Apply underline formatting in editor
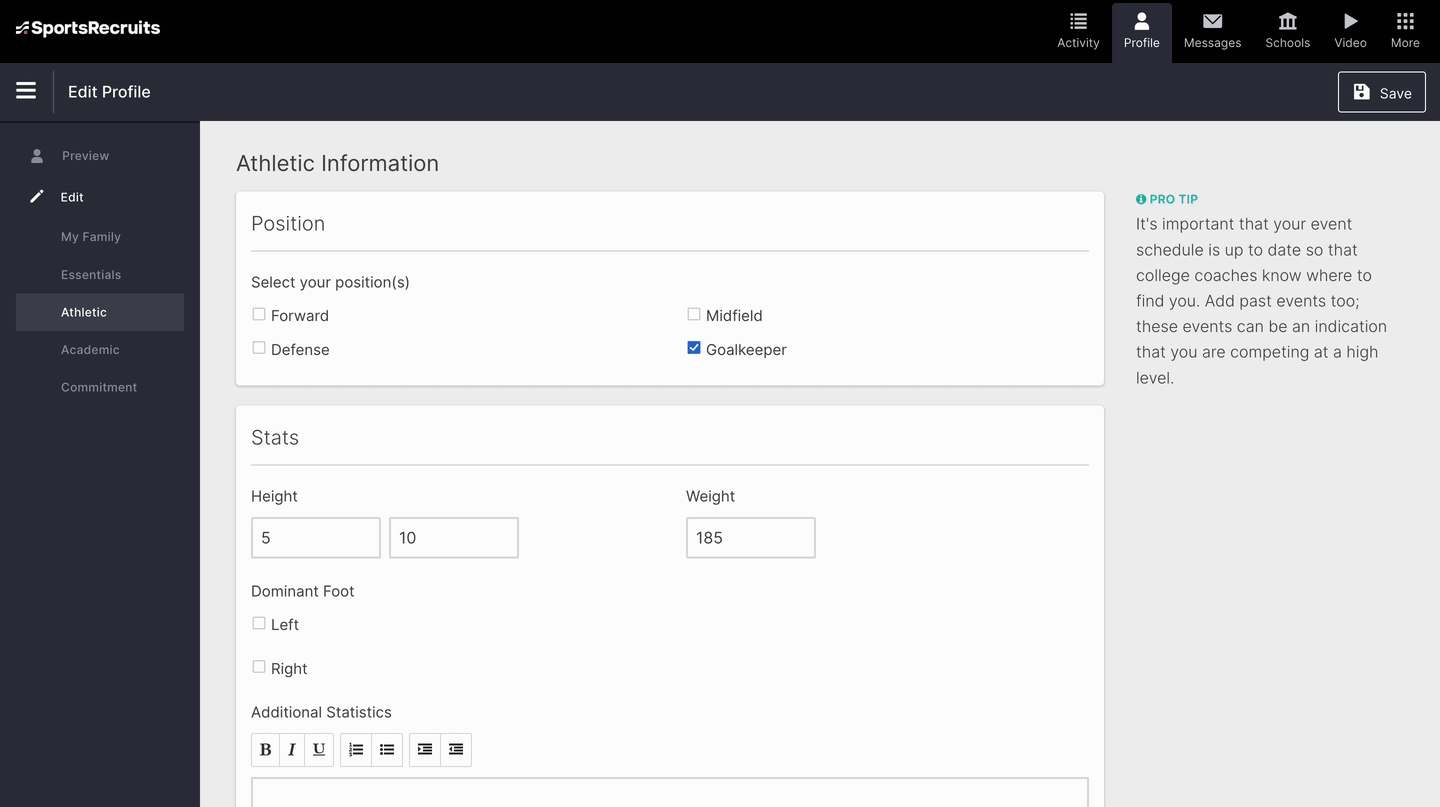1440x807 pixels. click(319, 749)
